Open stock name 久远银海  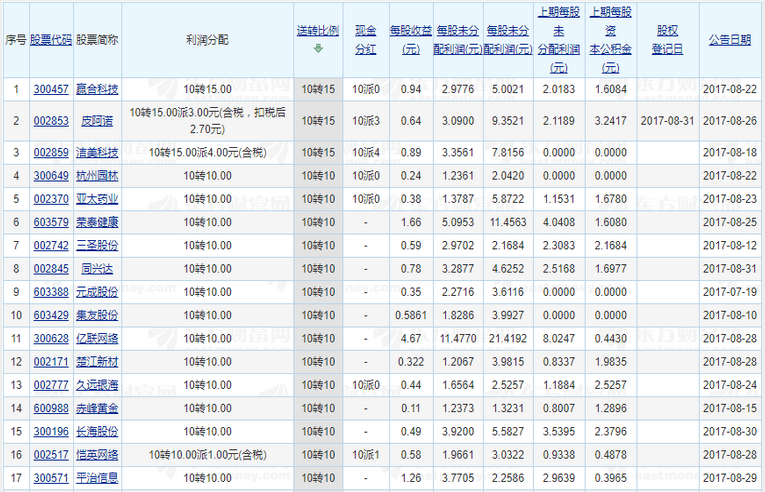coord(97,385)
